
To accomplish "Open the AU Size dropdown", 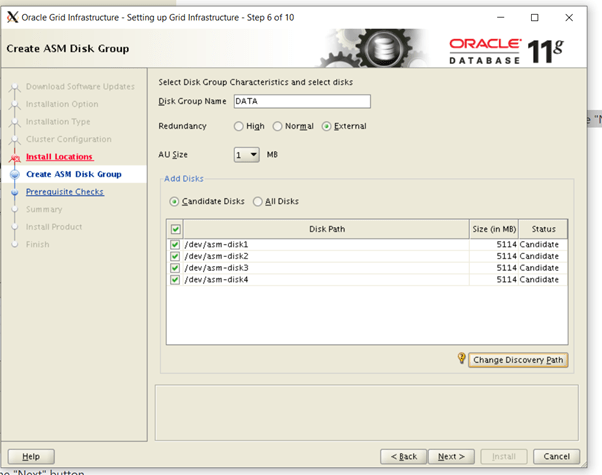I will (246, 155).
